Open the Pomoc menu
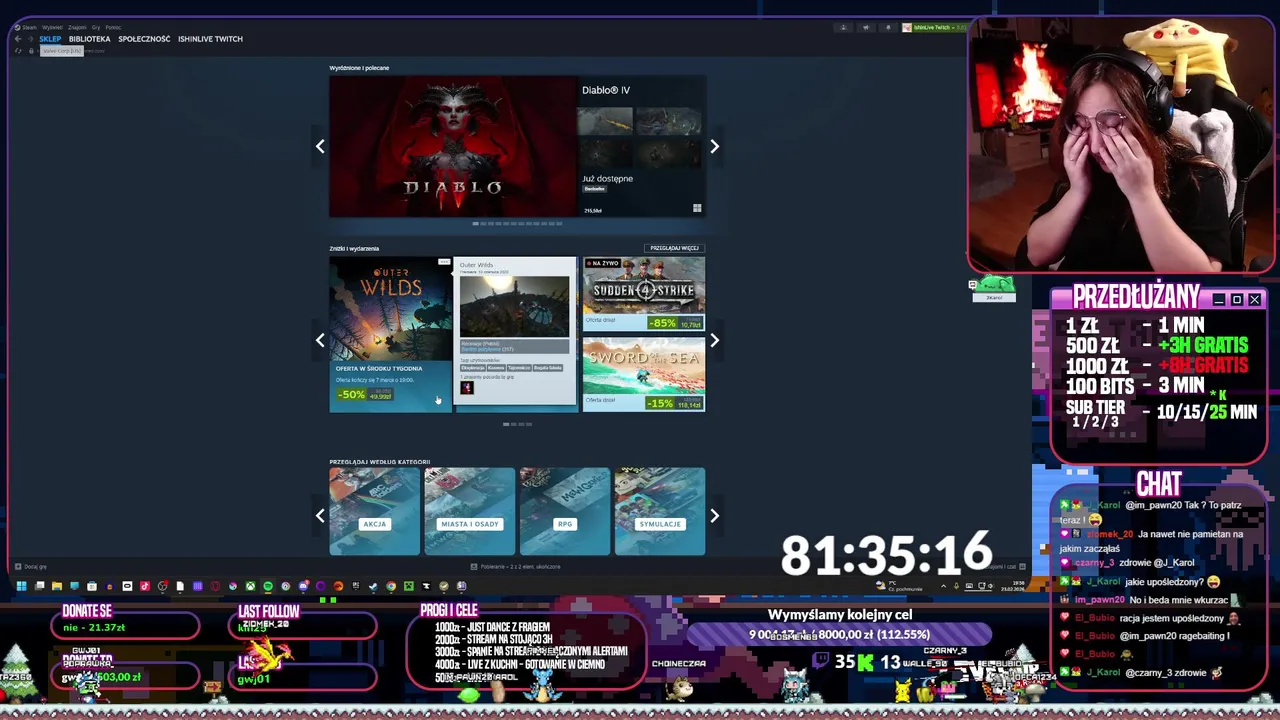 [x=113, y=27]
